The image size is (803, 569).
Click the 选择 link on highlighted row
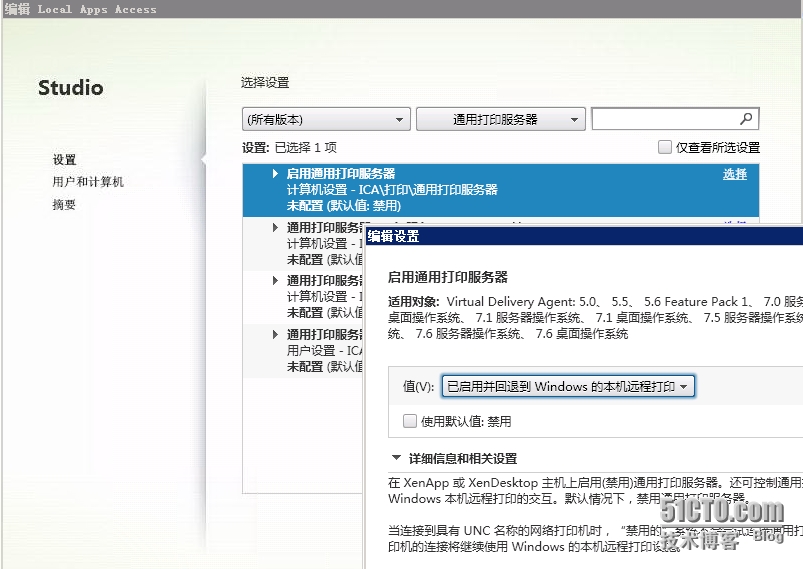tap(734, 174)
